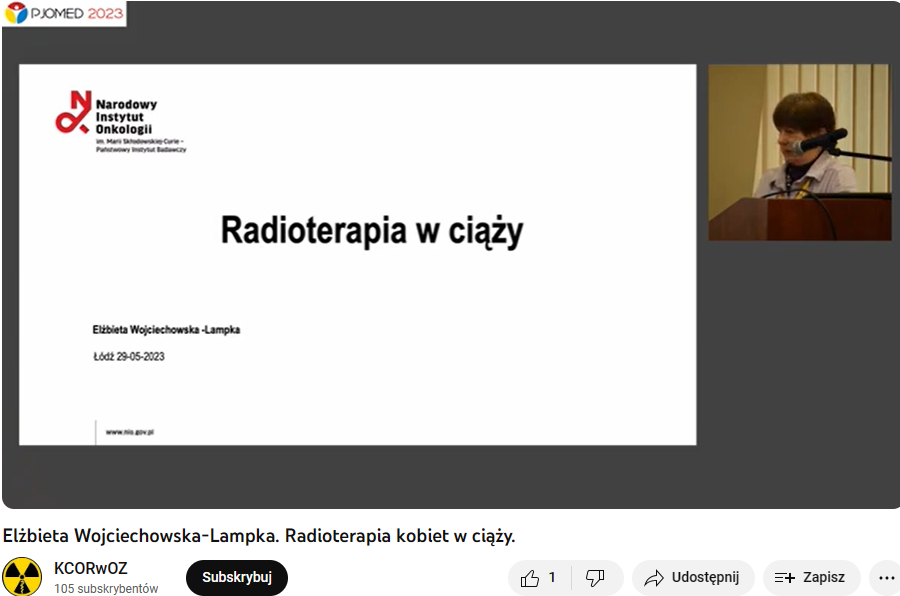Click the speaker camera inset
Image resolution: width=900 pixels, height=596 pixels.
click(800, 152)
